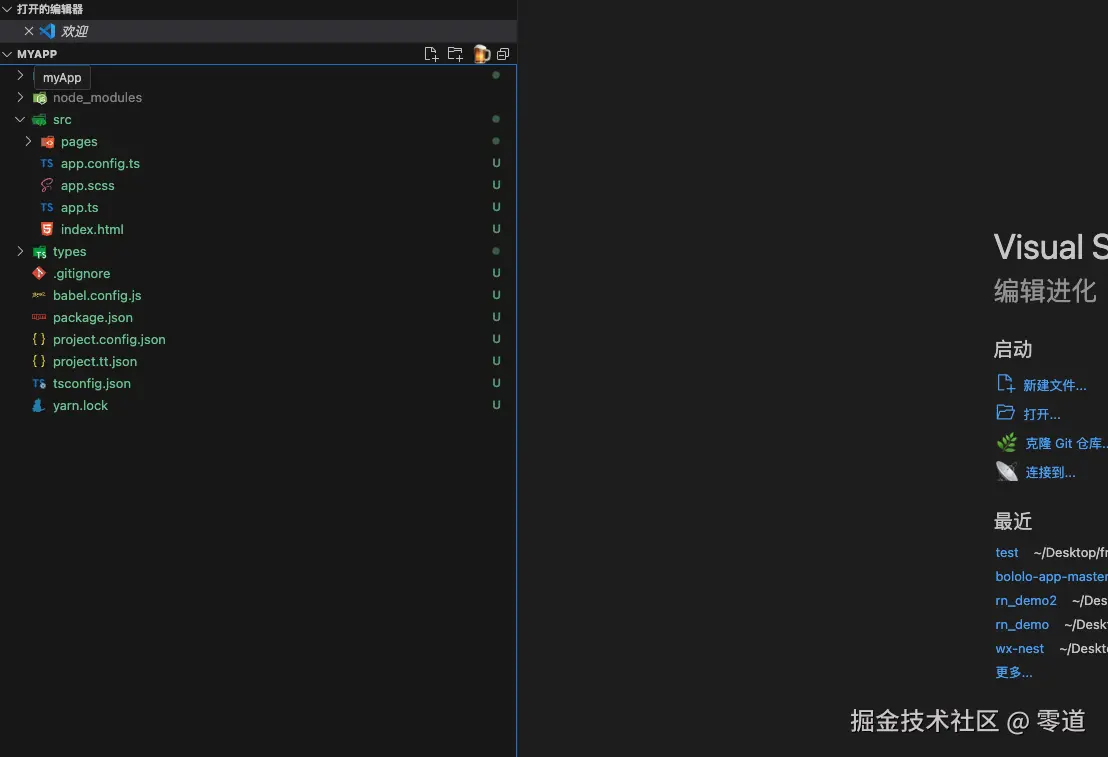Click the leaf icon beside 克隆 Git 仓库
This screenshot has width=1108, height=757.
click(1007, 442)
